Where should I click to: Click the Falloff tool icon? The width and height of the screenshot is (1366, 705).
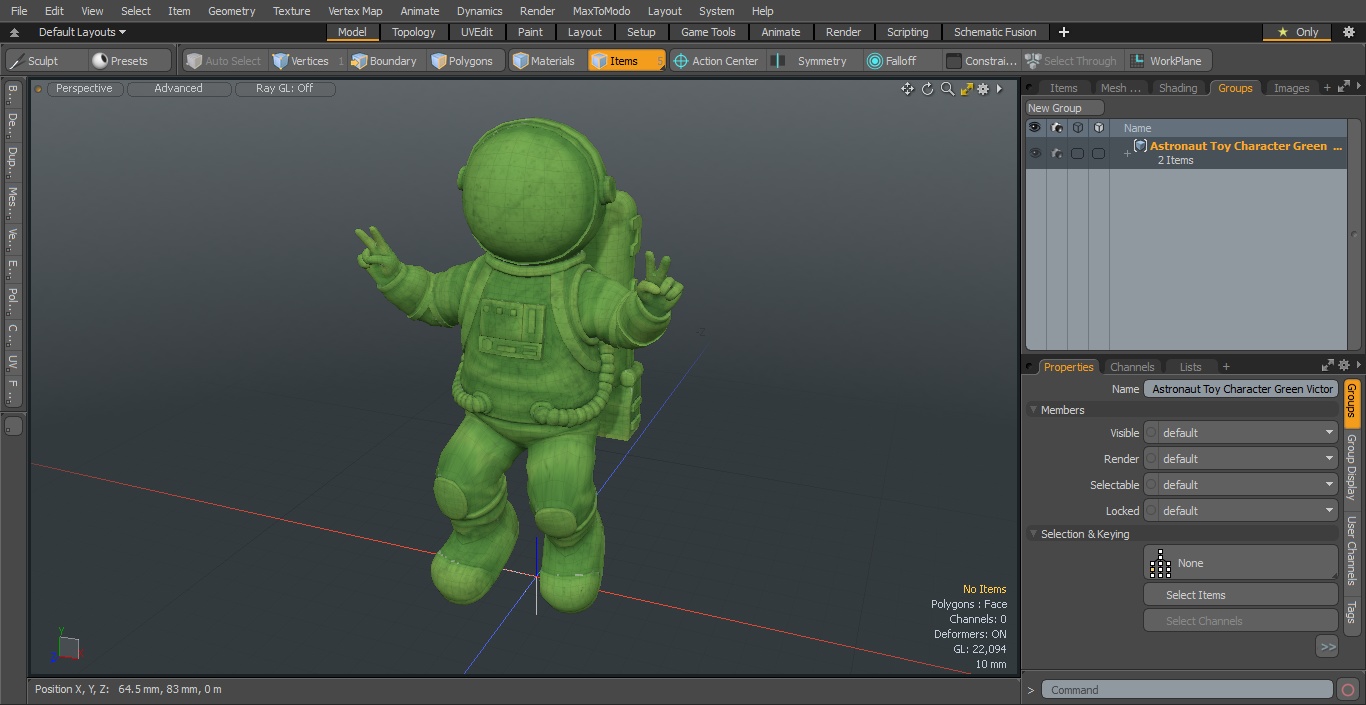coord(875,61)
